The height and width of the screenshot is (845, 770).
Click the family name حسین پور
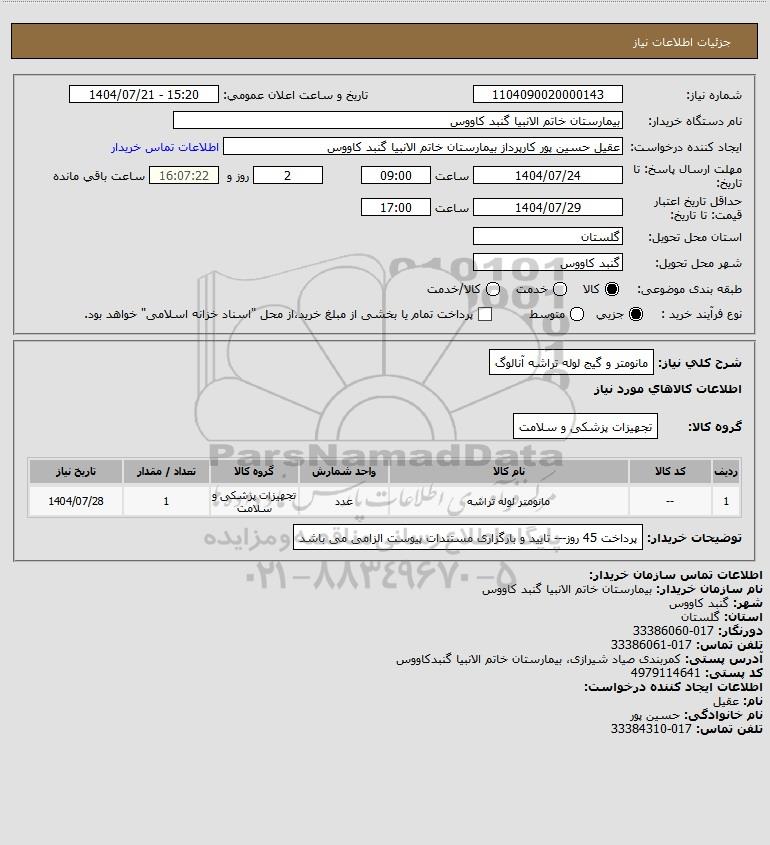click(x=655, y=715)
